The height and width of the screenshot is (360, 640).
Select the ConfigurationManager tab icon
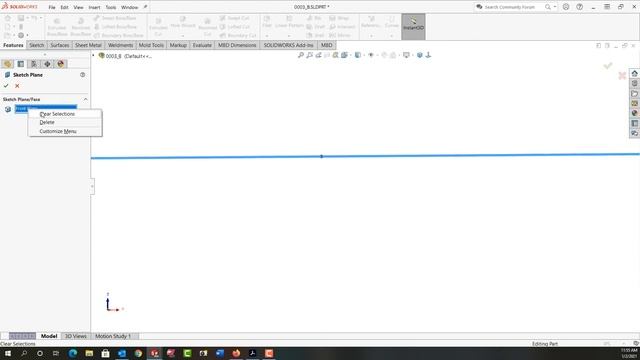pyautogui.click(x=34, y=64)
